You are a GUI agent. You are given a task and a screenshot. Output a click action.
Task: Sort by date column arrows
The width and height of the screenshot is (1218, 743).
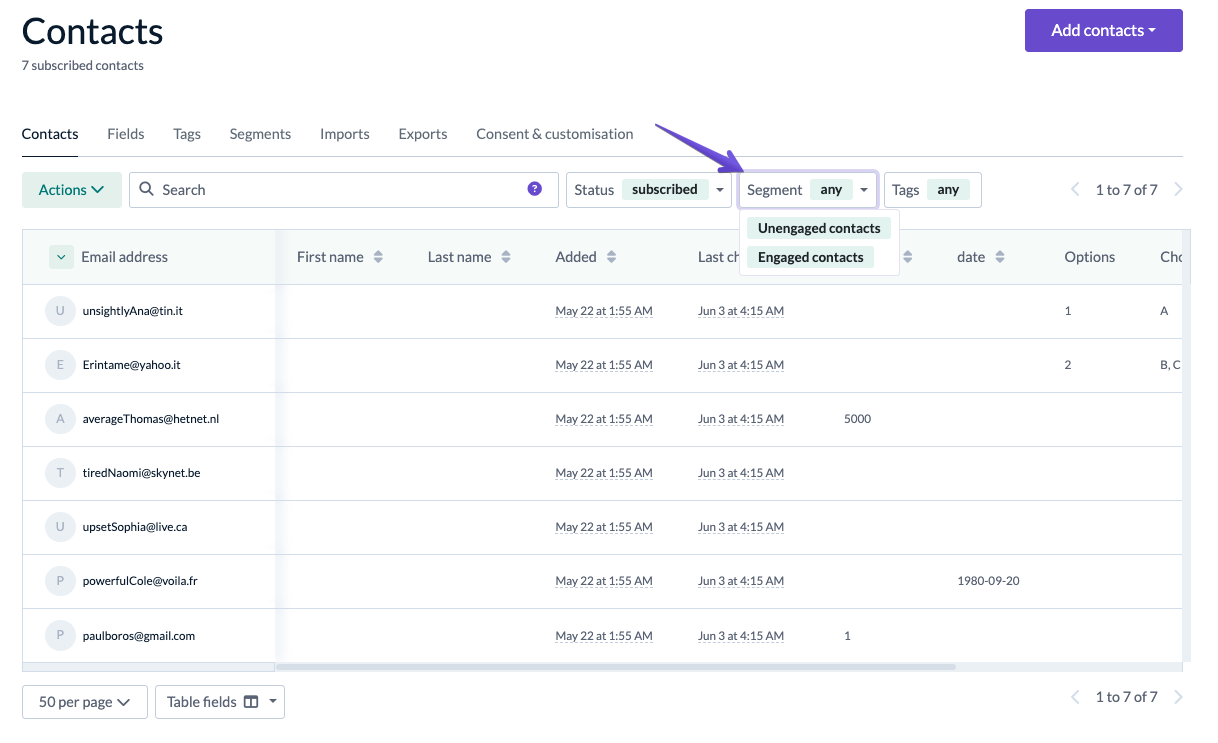(x=1000, y=257)
